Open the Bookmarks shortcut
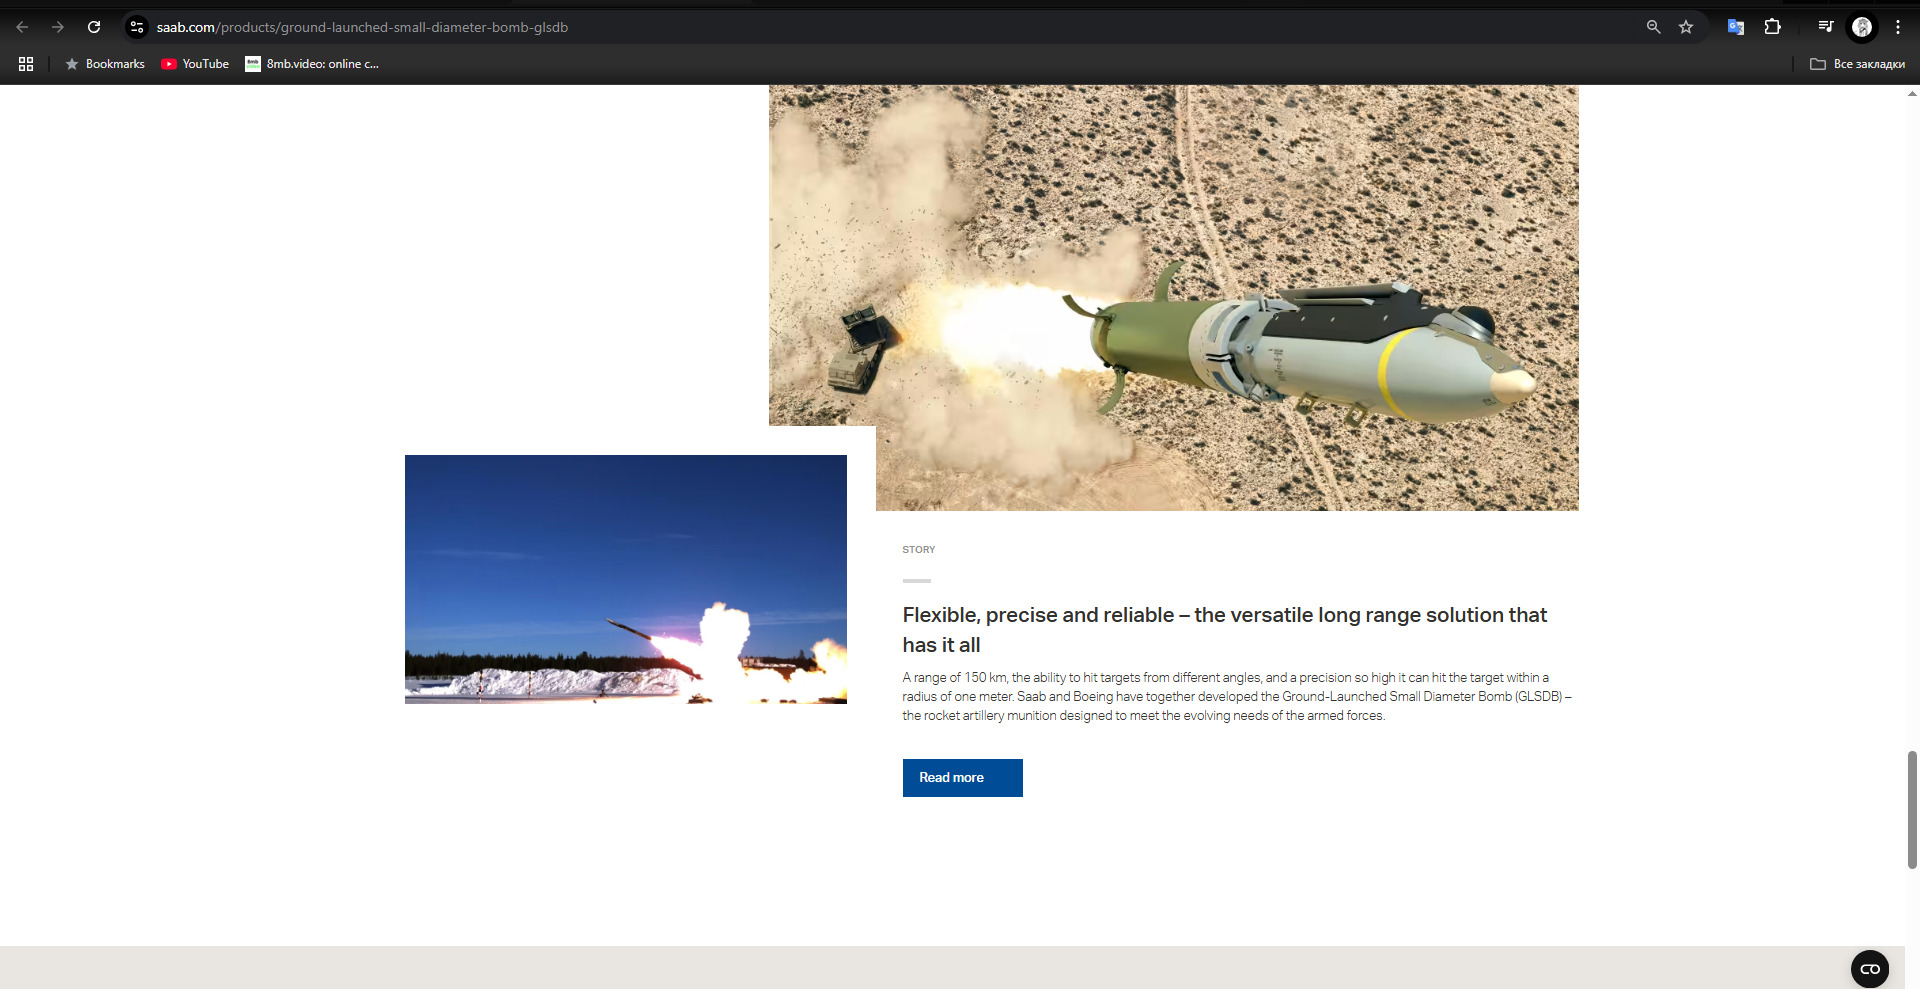The width and height of the screenshot is (1920, 989). point(105,64)
